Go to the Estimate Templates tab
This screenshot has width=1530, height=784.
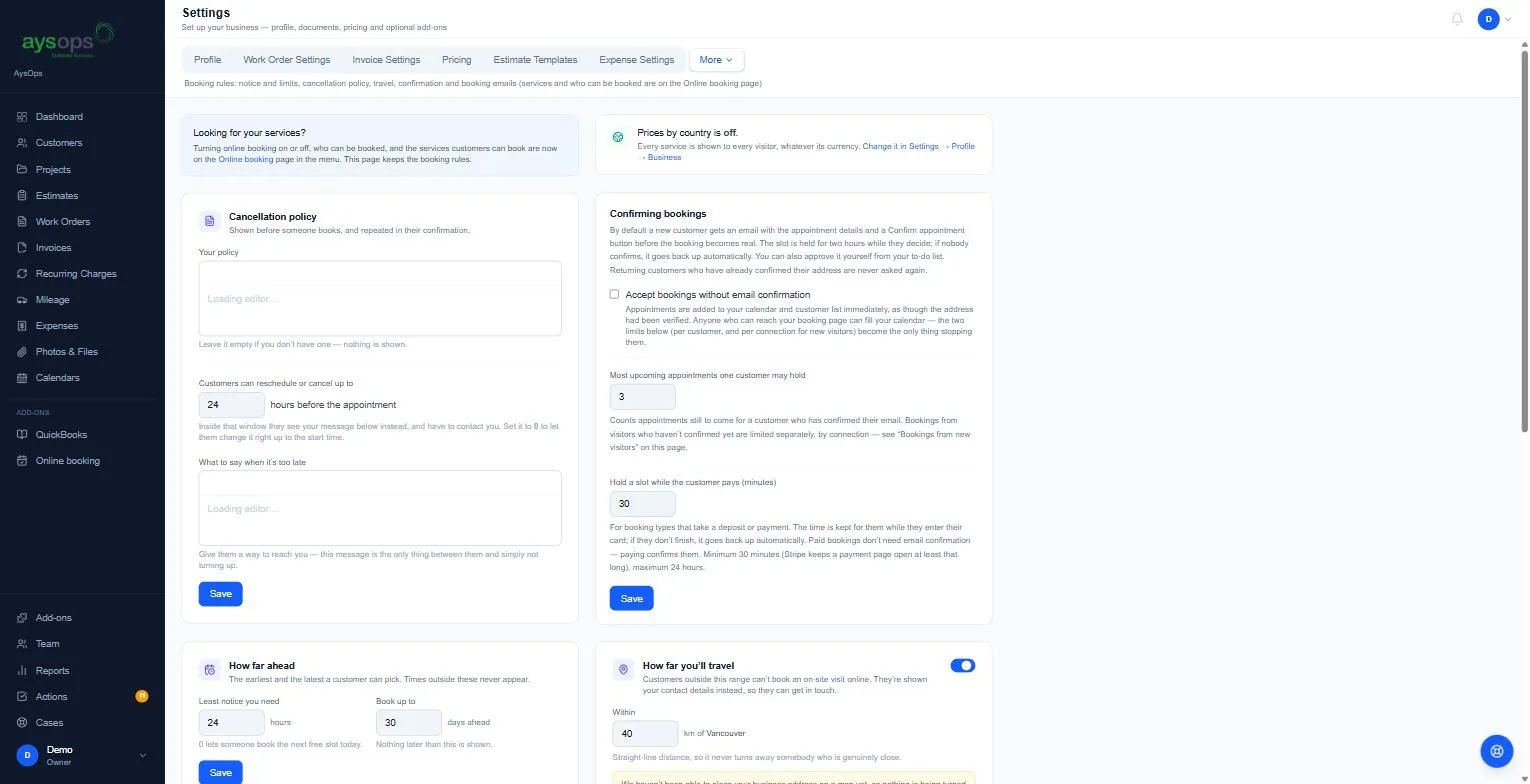coord(535,60)
